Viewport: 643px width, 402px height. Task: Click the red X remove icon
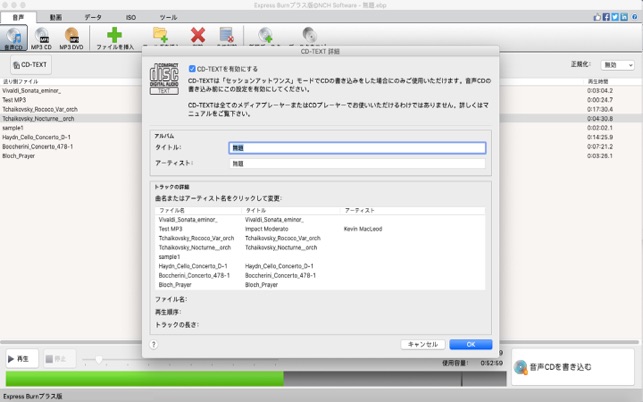198,35
